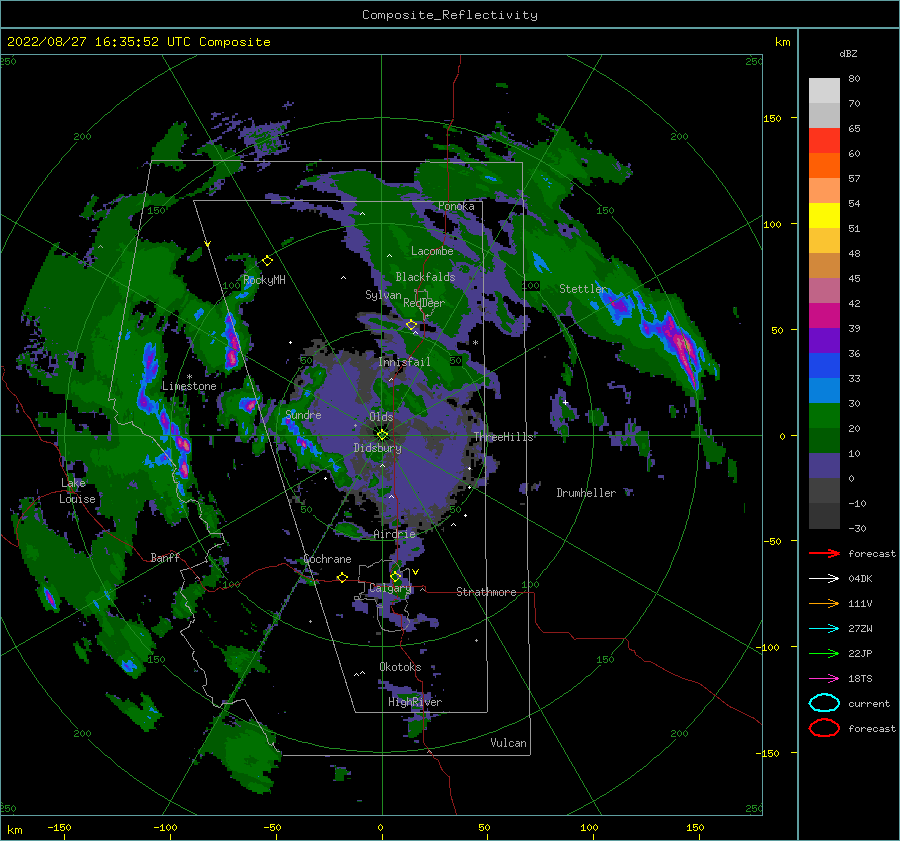Click the Sylvan town label

pyautogui.click(x=383, y=294)
